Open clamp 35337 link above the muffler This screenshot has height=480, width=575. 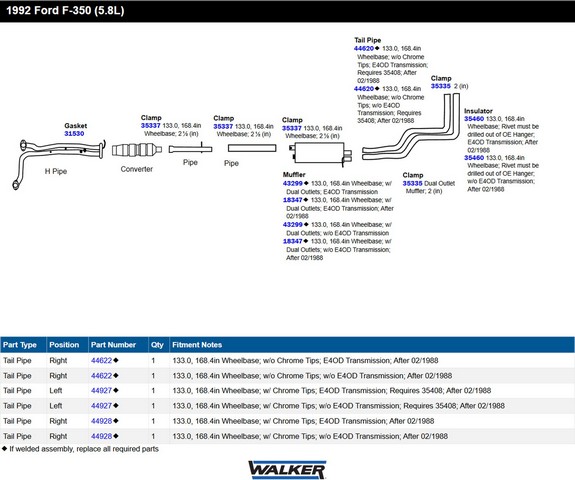(x=292, y=128)
